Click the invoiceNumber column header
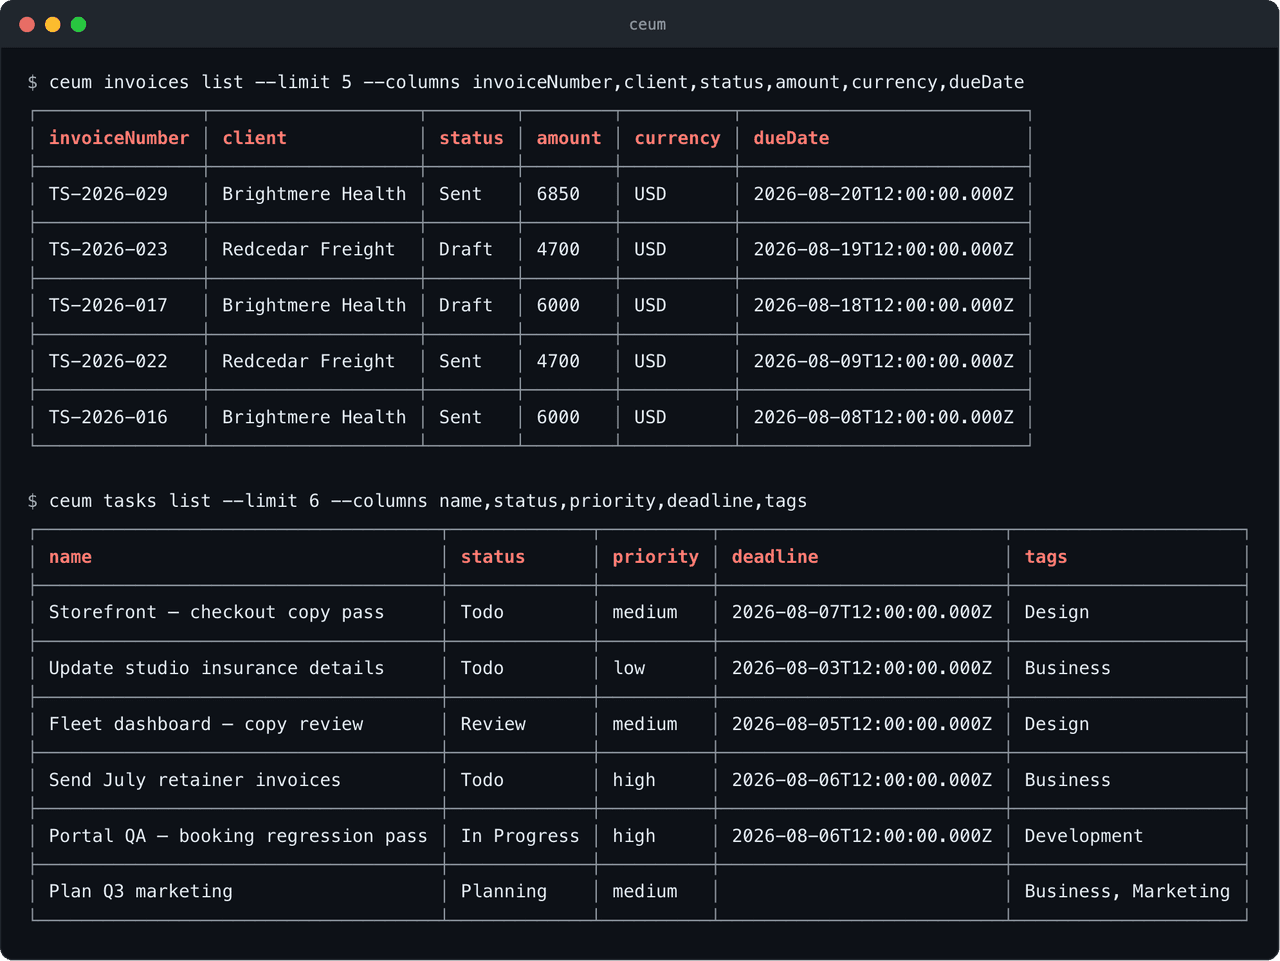Image resolution: width=1280 pixels, height=961 pixels. click(119, 138)
